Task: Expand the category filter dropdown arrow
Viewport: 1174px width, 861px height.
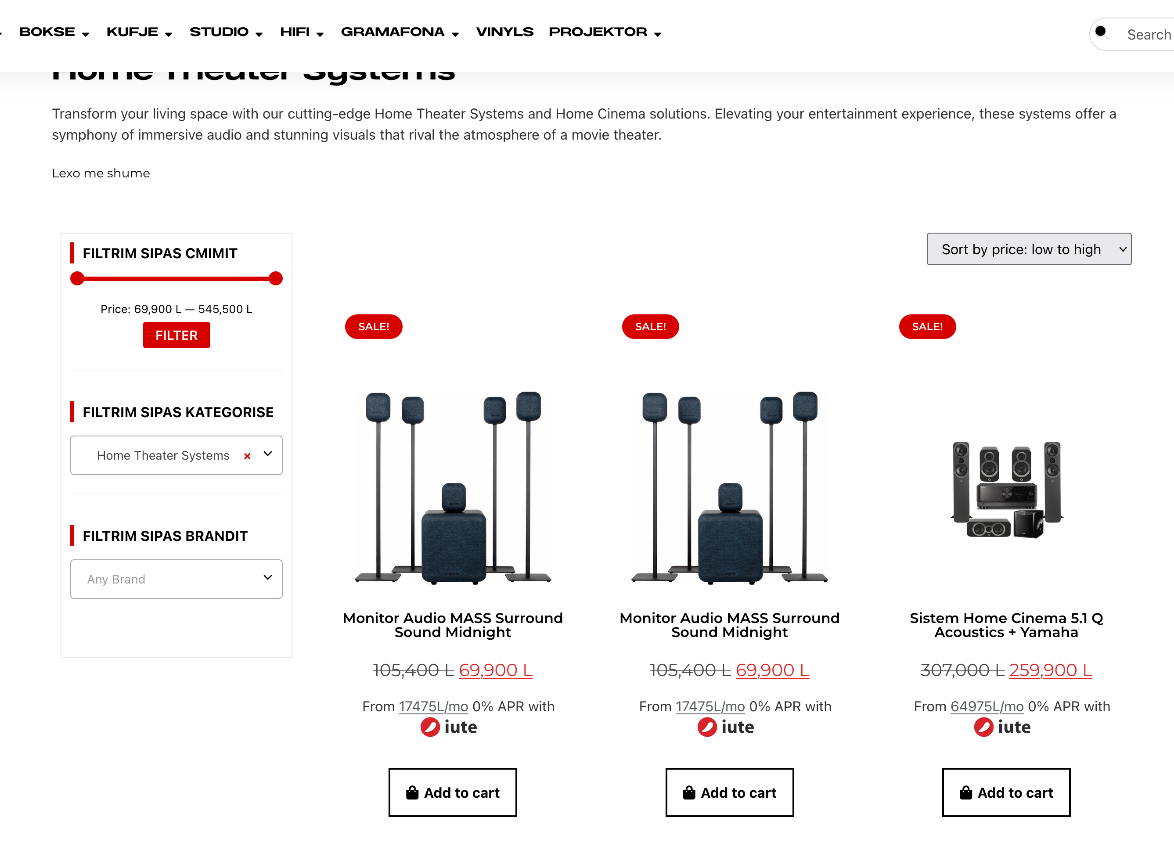Action: [267, 454]
